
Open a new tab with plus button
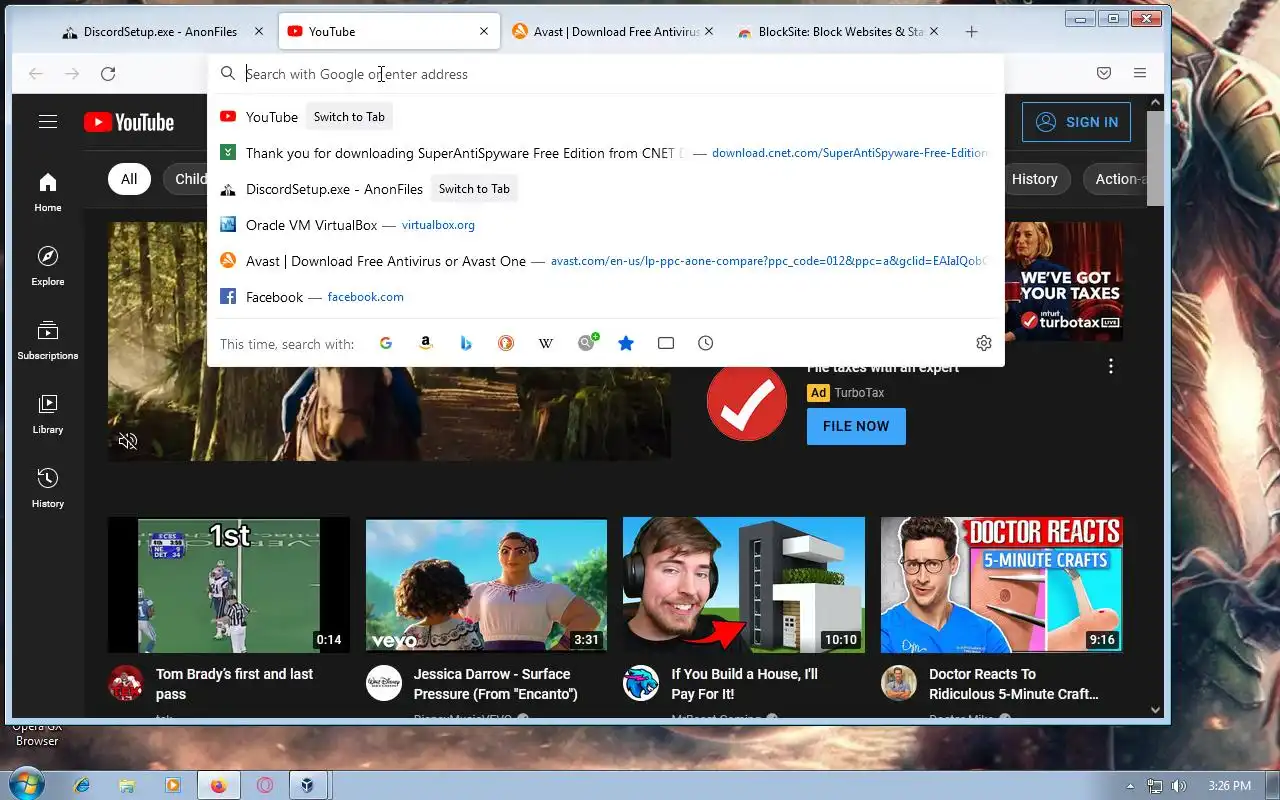coord(971,32)
